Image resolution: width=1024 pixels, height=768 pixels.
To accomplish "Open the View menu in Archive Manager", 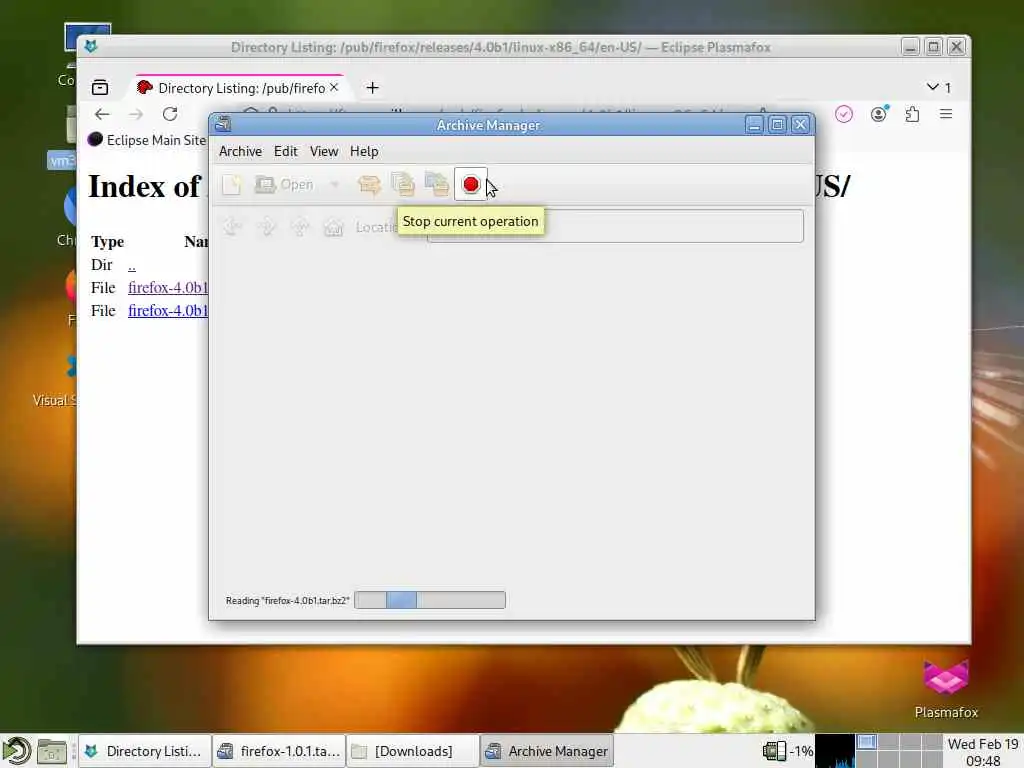I will [x=324, y=151].
